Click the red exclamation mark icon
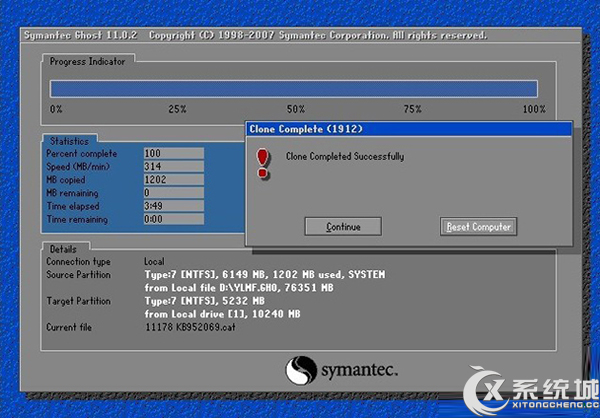 pos(263,164)
